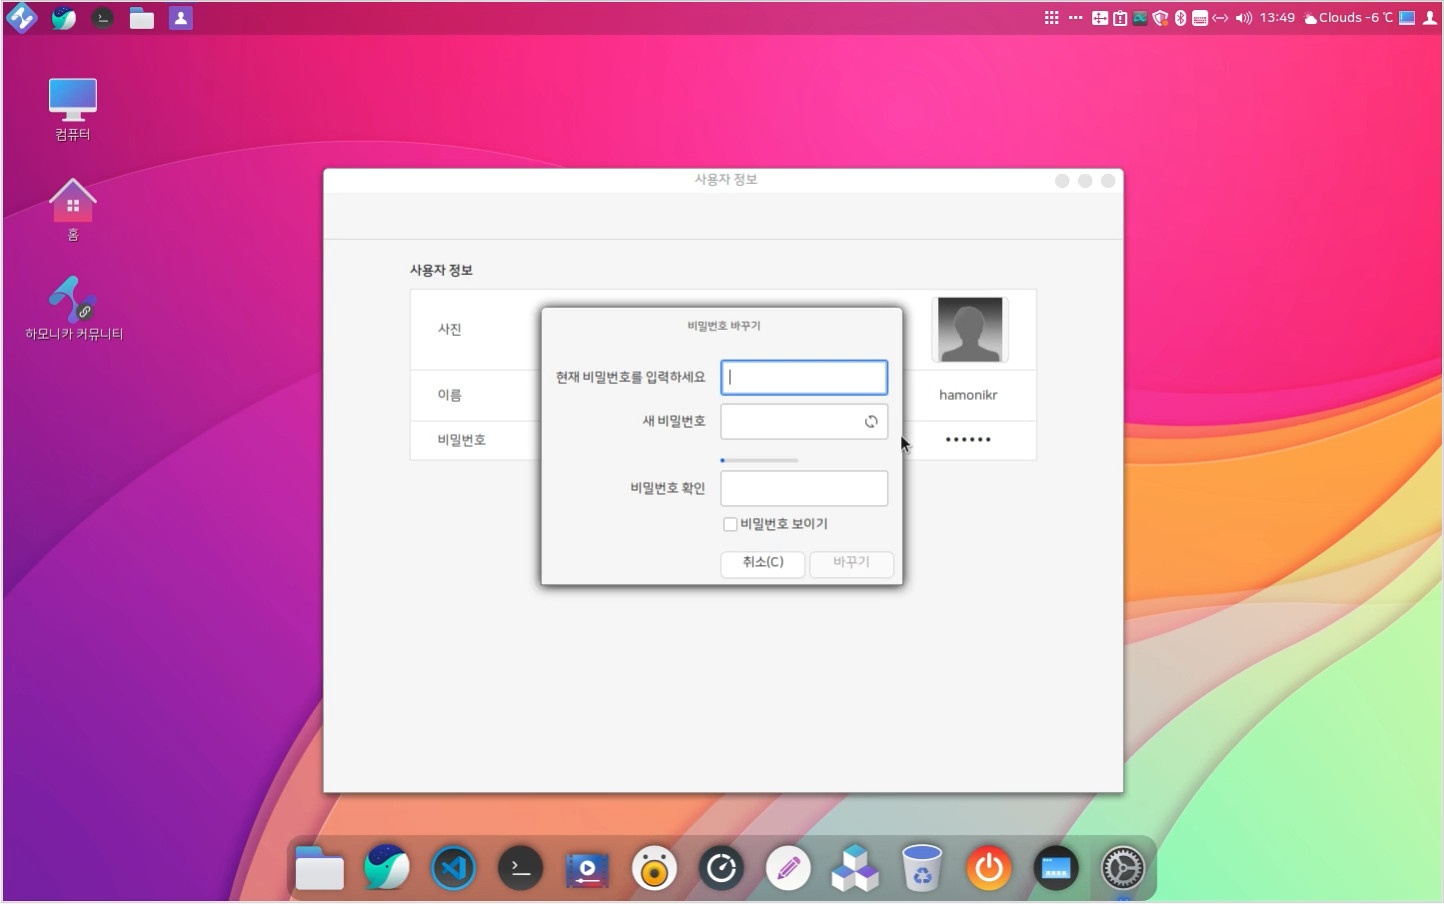
Task: Click the 바꾸기 button
Action: [851, 563]
